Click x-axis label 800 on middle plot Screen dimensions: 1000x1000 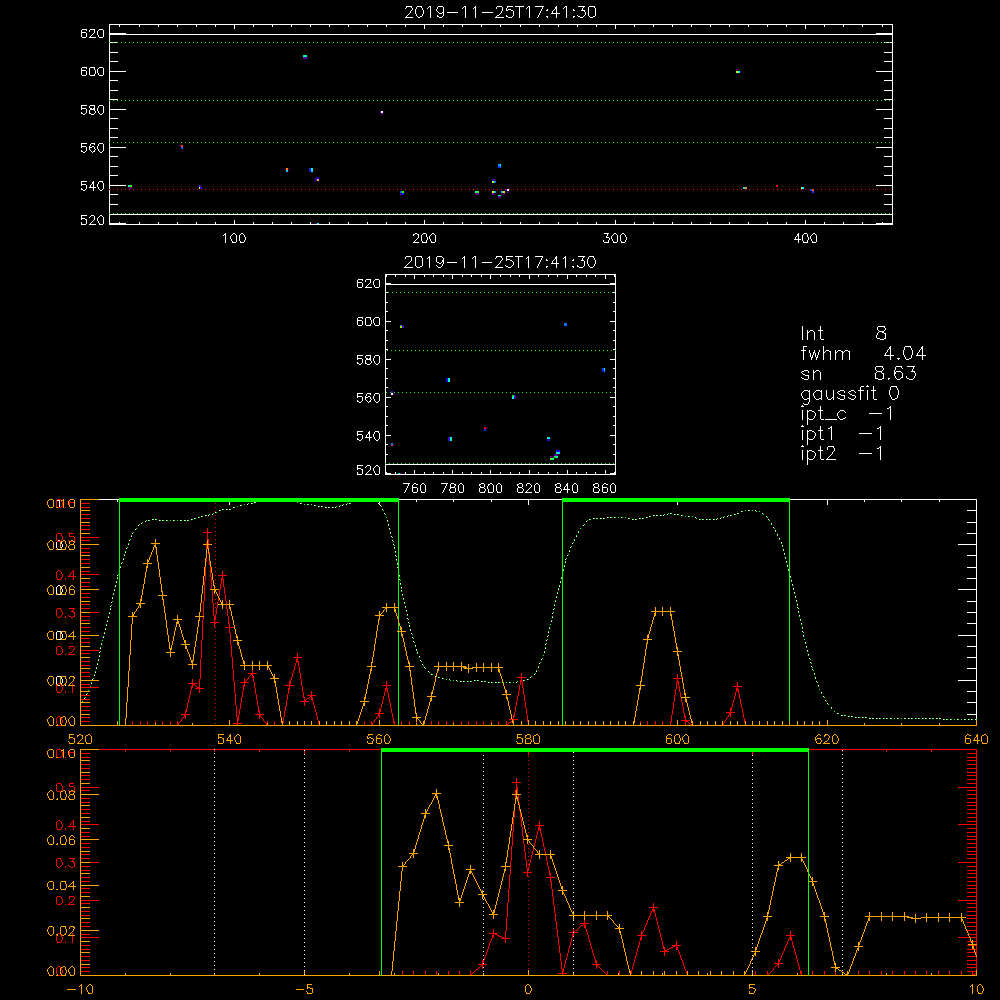(490, 489)
